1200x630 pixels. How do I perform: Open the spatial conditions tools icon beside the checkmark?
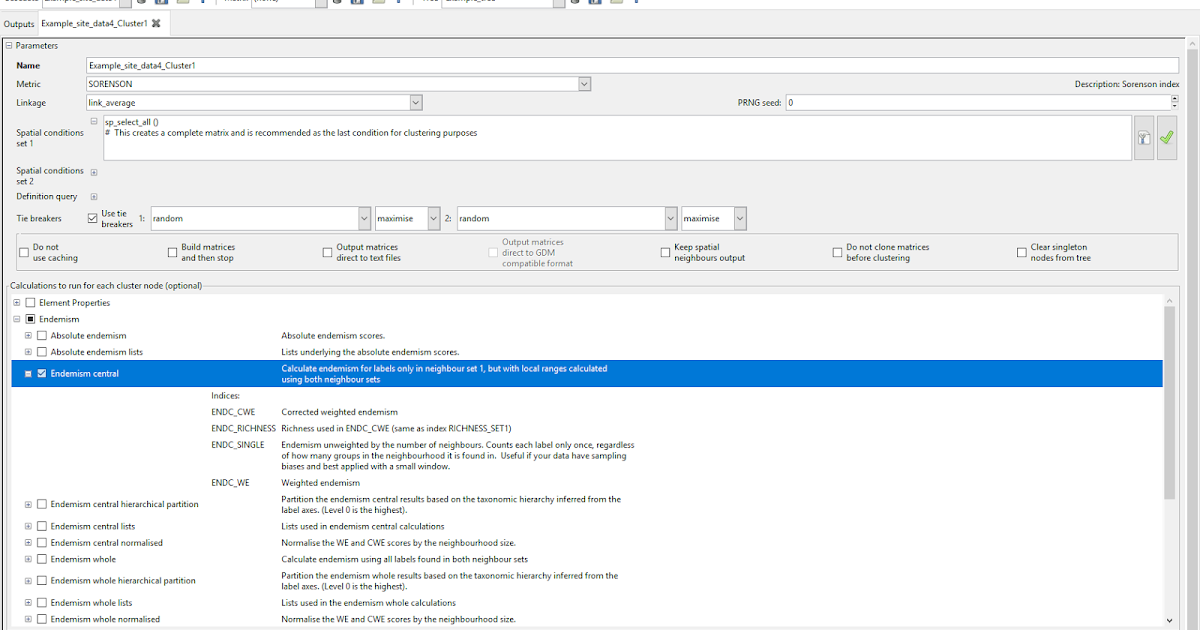click(1143, 137)
